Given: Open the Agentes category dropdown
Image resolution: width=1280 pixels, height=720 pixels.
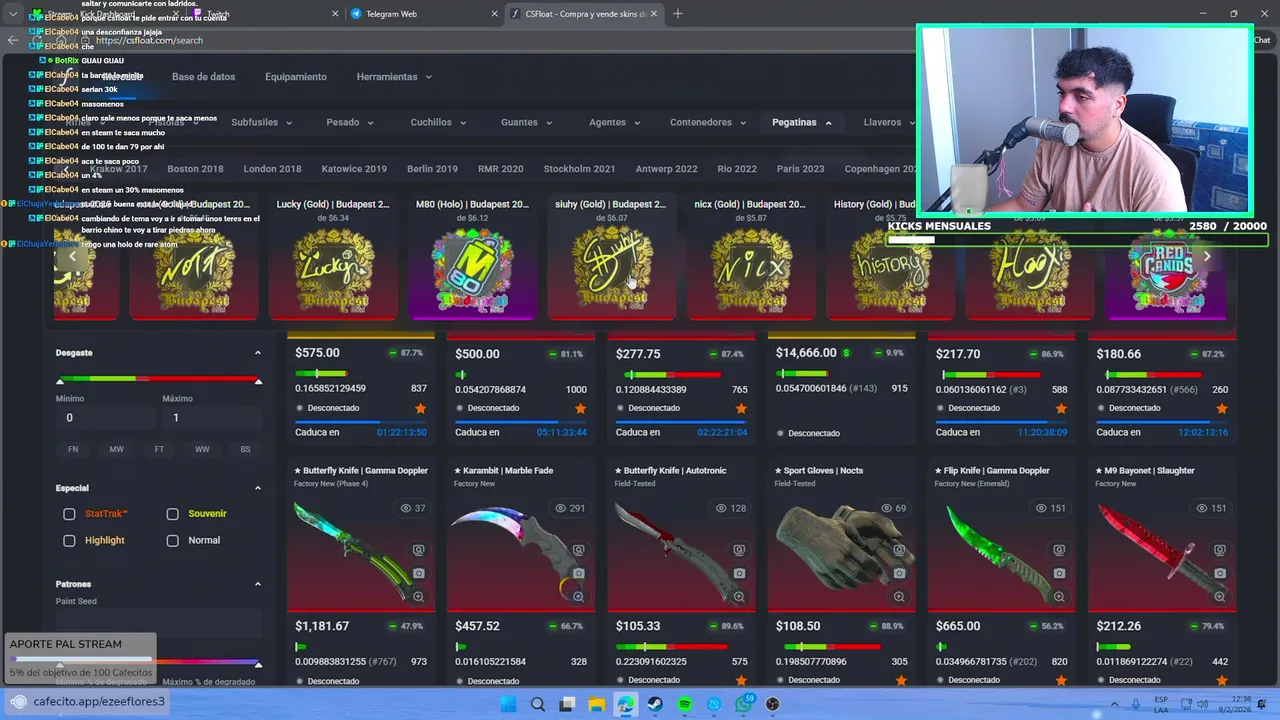Looking at the screenshot, I should click(614, 122).
